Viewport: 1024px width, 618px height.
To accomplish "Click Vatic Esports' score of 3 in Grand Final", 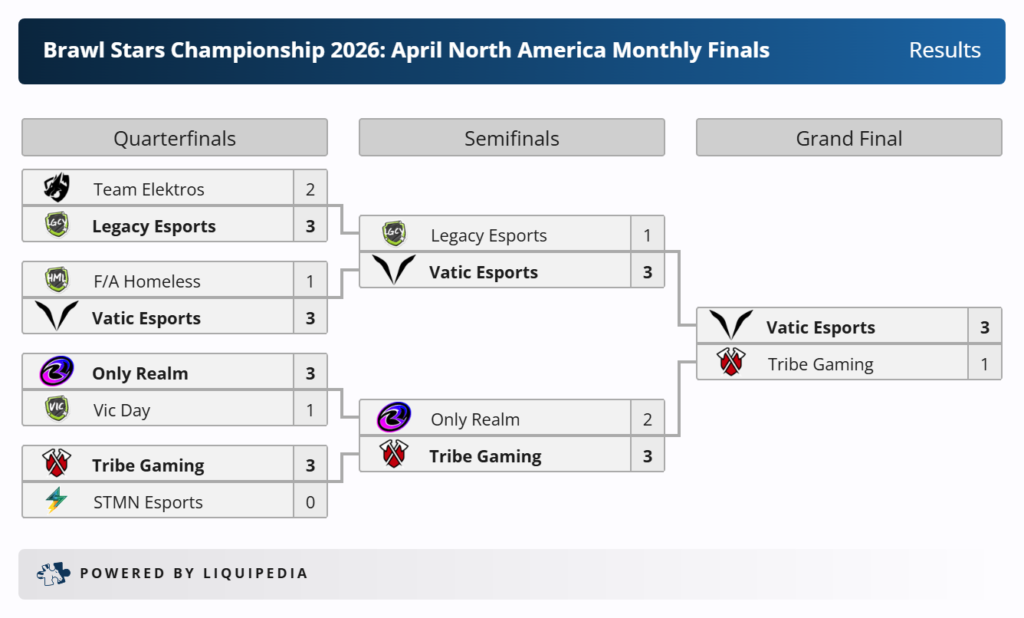I will point(985,327).
